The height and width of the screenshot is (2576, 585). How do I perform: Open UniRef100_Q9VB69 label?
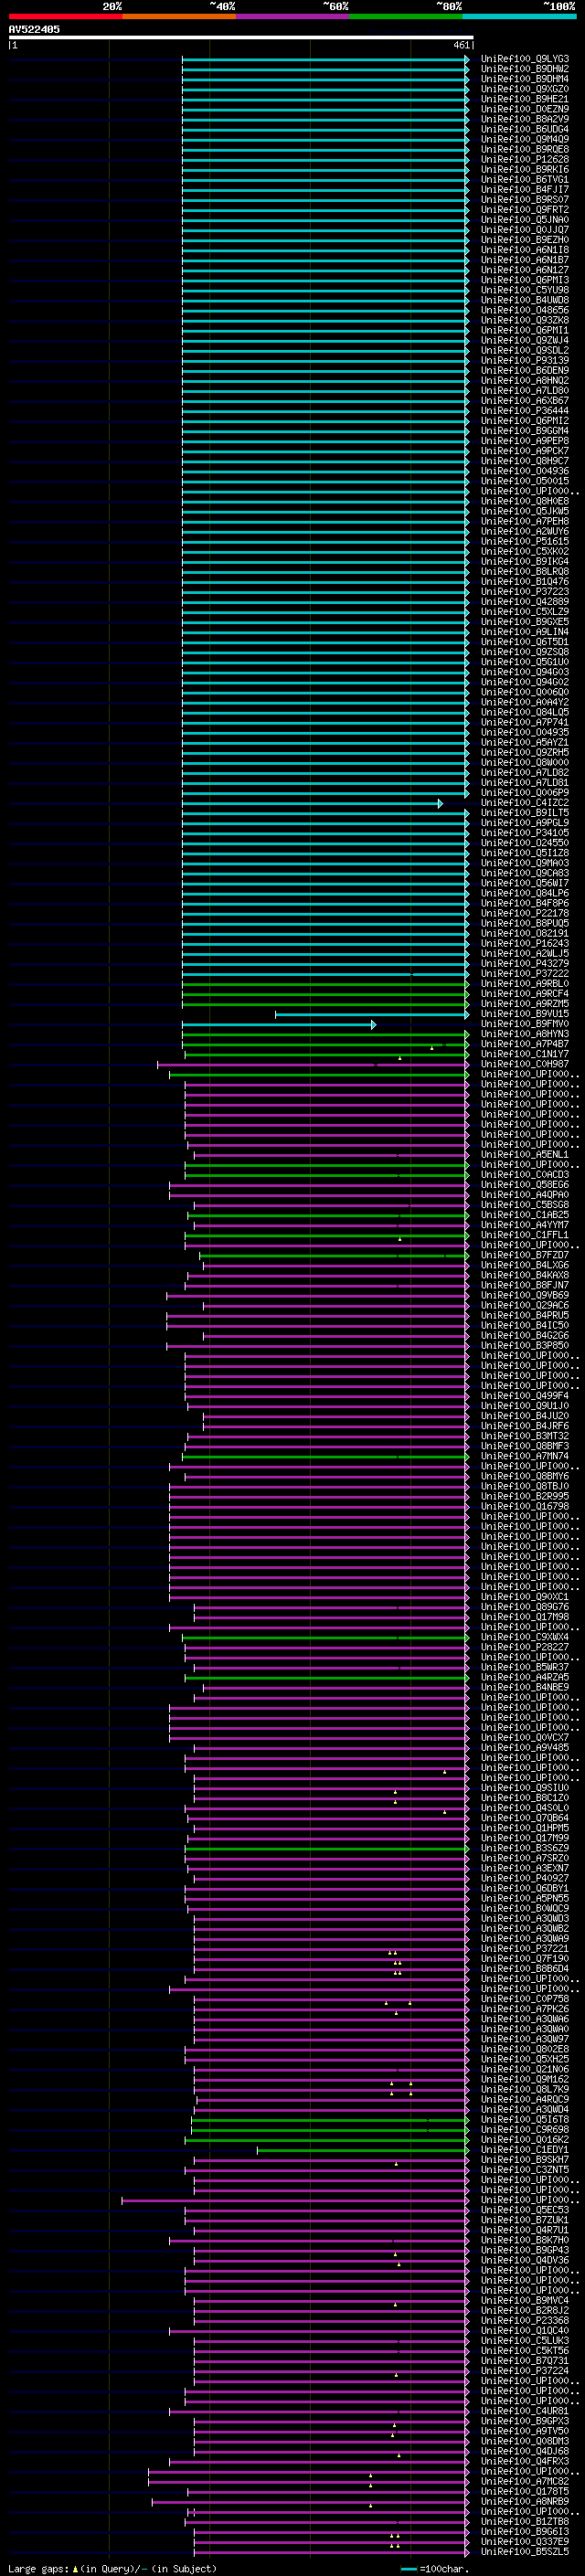pos(525,1295)
